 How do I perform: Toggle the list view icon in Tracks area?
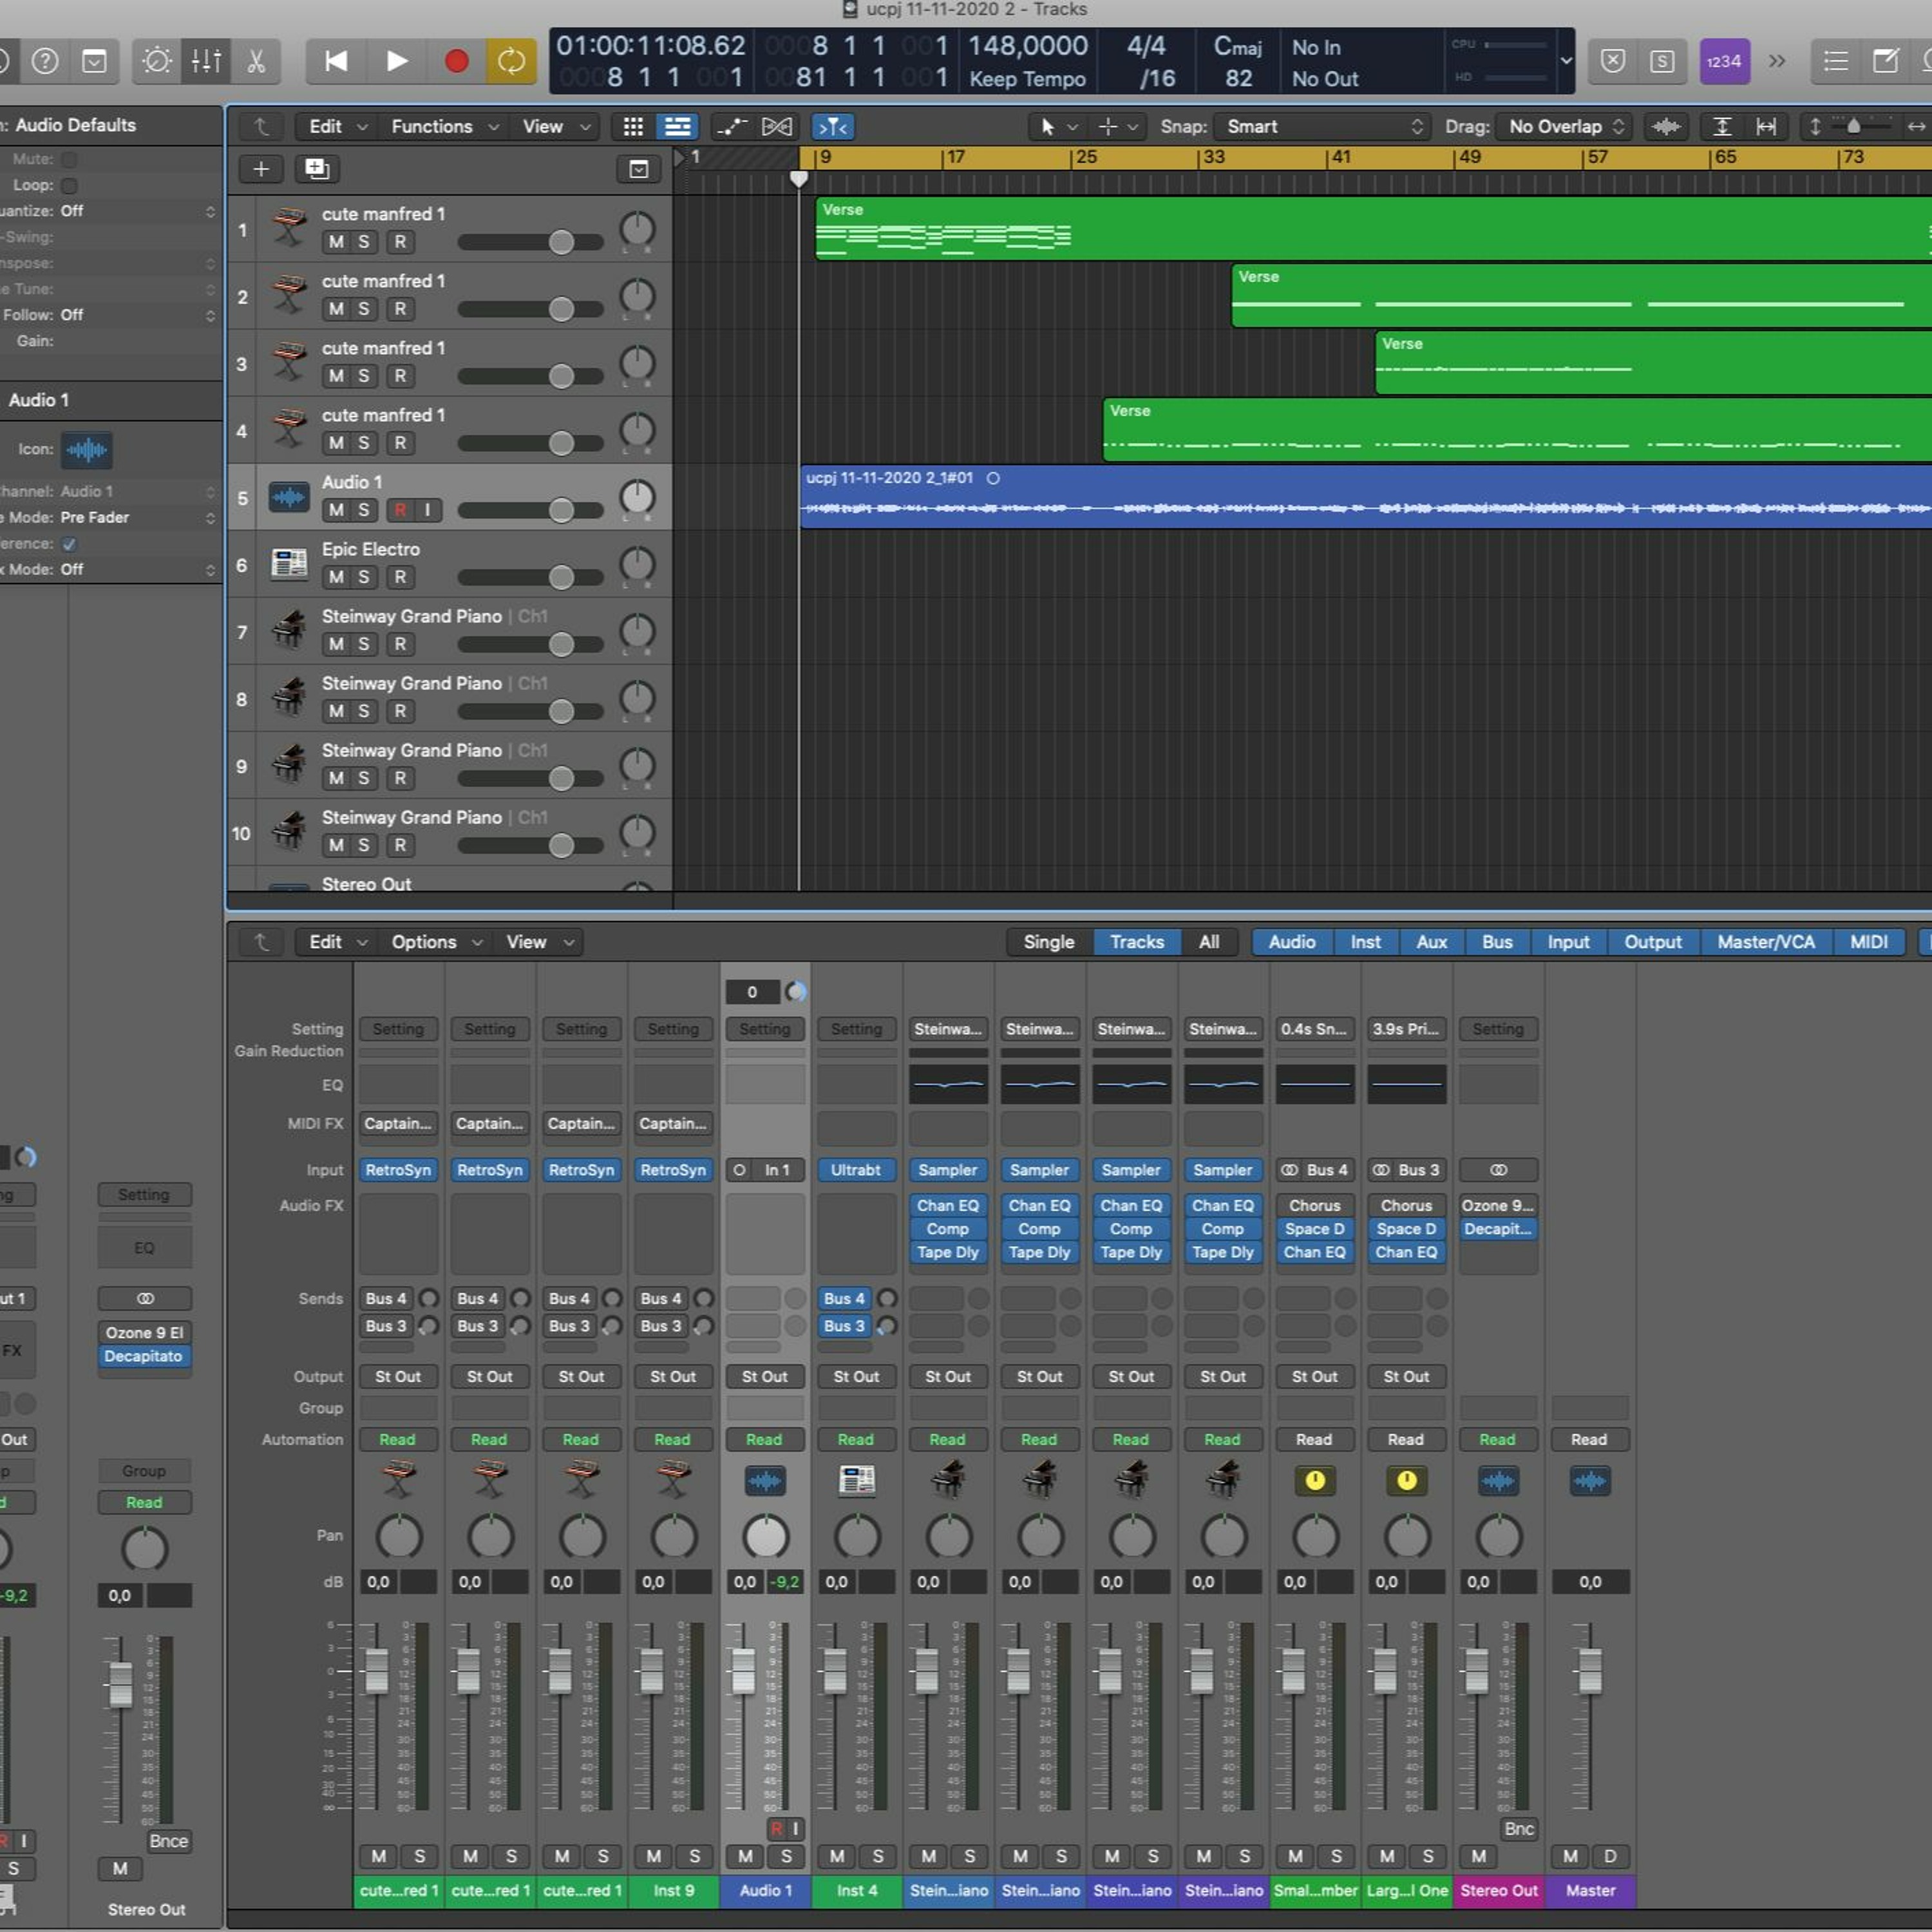click(677, 127)
